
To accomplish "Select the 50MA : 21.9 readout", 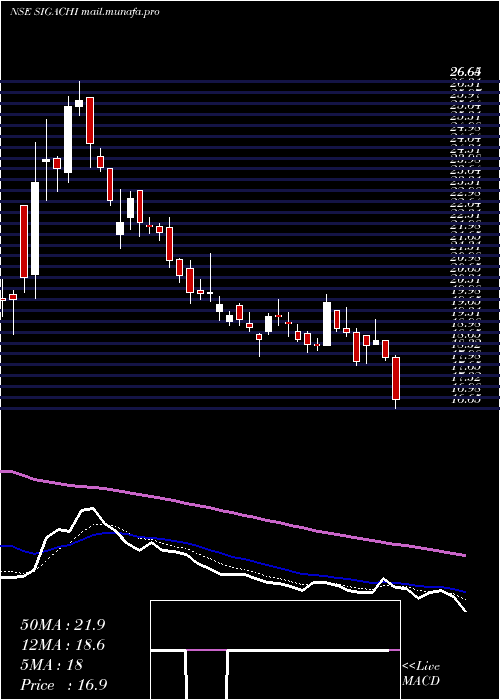I will (63, 625).
